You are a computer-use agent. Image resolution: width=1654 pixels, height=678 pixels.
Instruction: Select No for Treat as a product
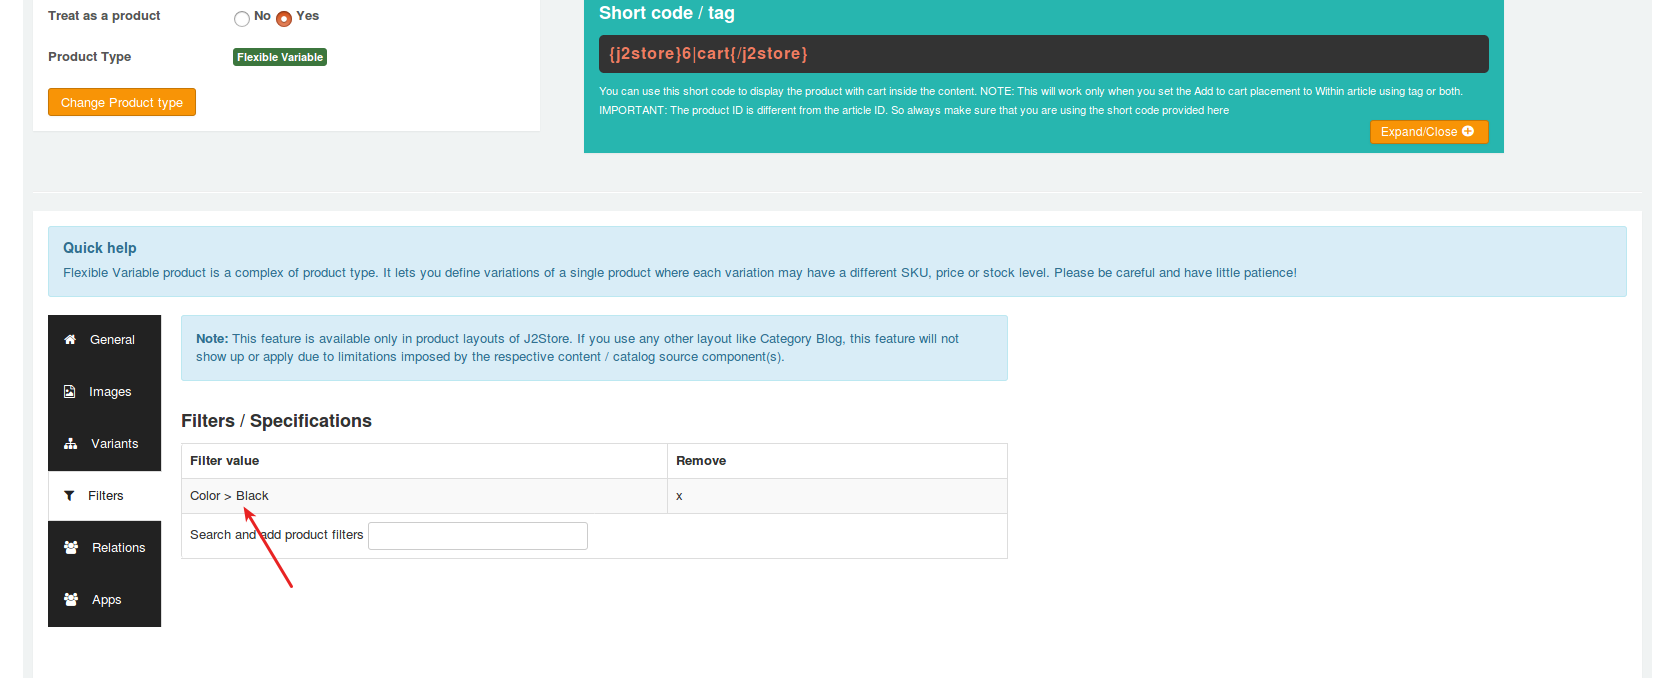(x=242, y=18)
